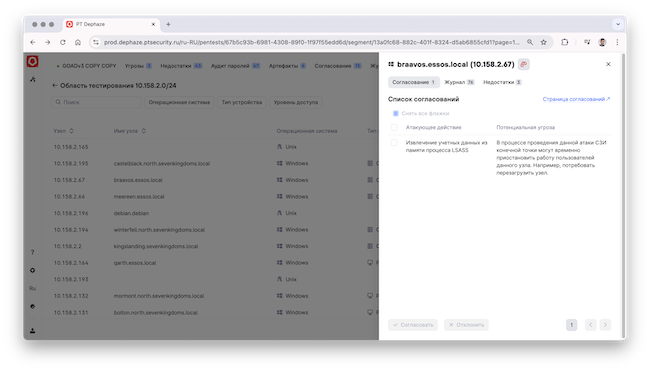Open the settings gear in sidebar
This screenshot has height=371, width=650.
coord(33,270)
